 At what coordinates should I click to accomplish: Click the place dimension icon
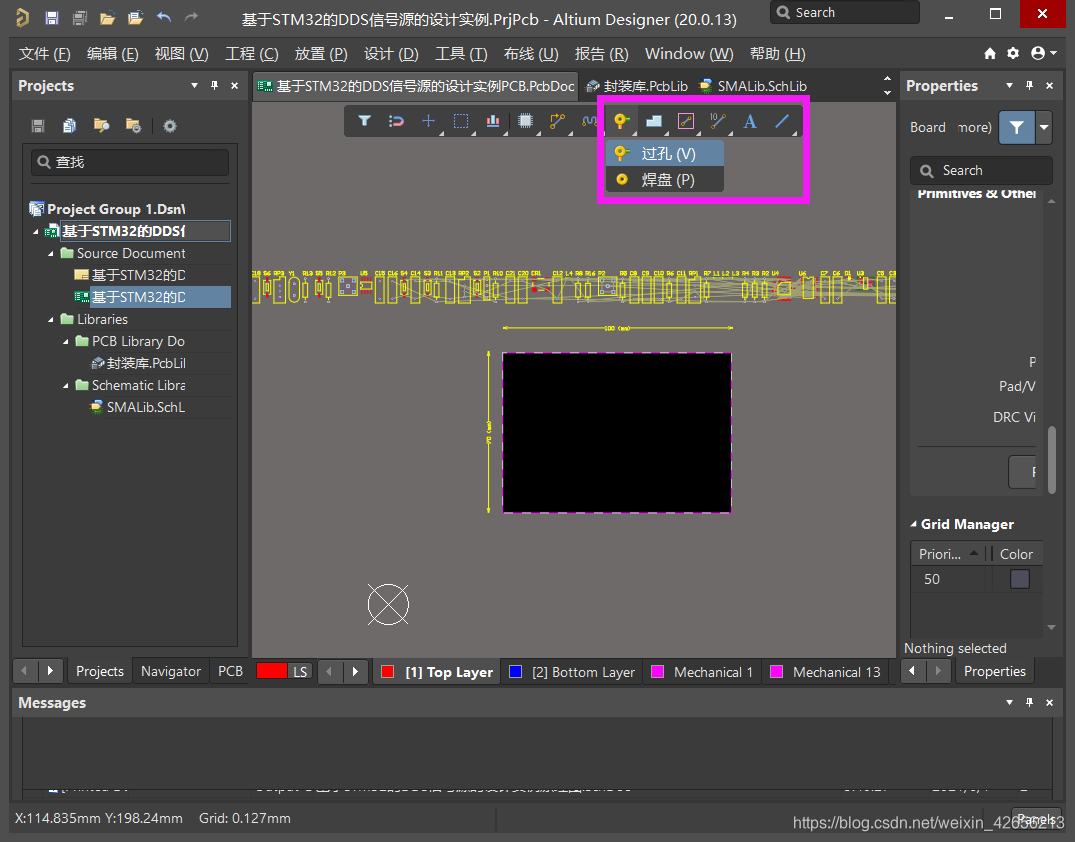point(718,121)
